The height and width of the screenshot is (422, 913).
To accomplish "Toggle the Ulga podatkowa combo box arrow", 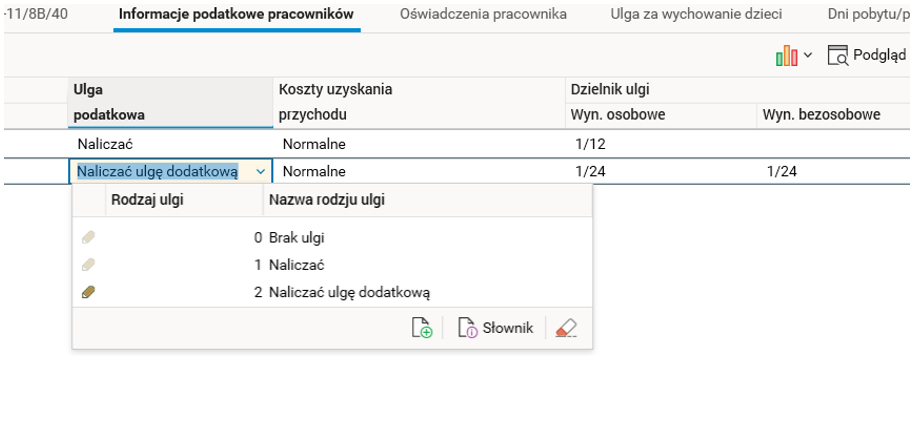I will (x=261, y=172).
